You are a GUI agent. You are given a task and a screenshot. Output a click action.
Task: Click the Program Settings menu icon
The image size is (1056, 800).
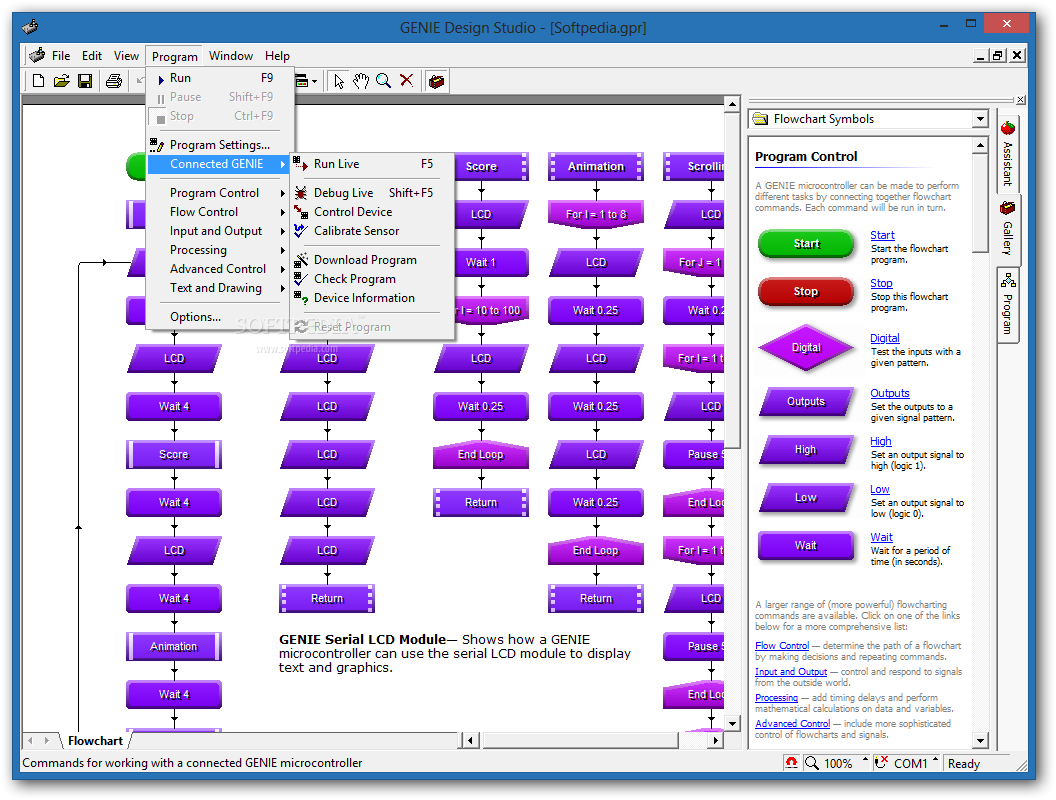[x=157, y=144]
